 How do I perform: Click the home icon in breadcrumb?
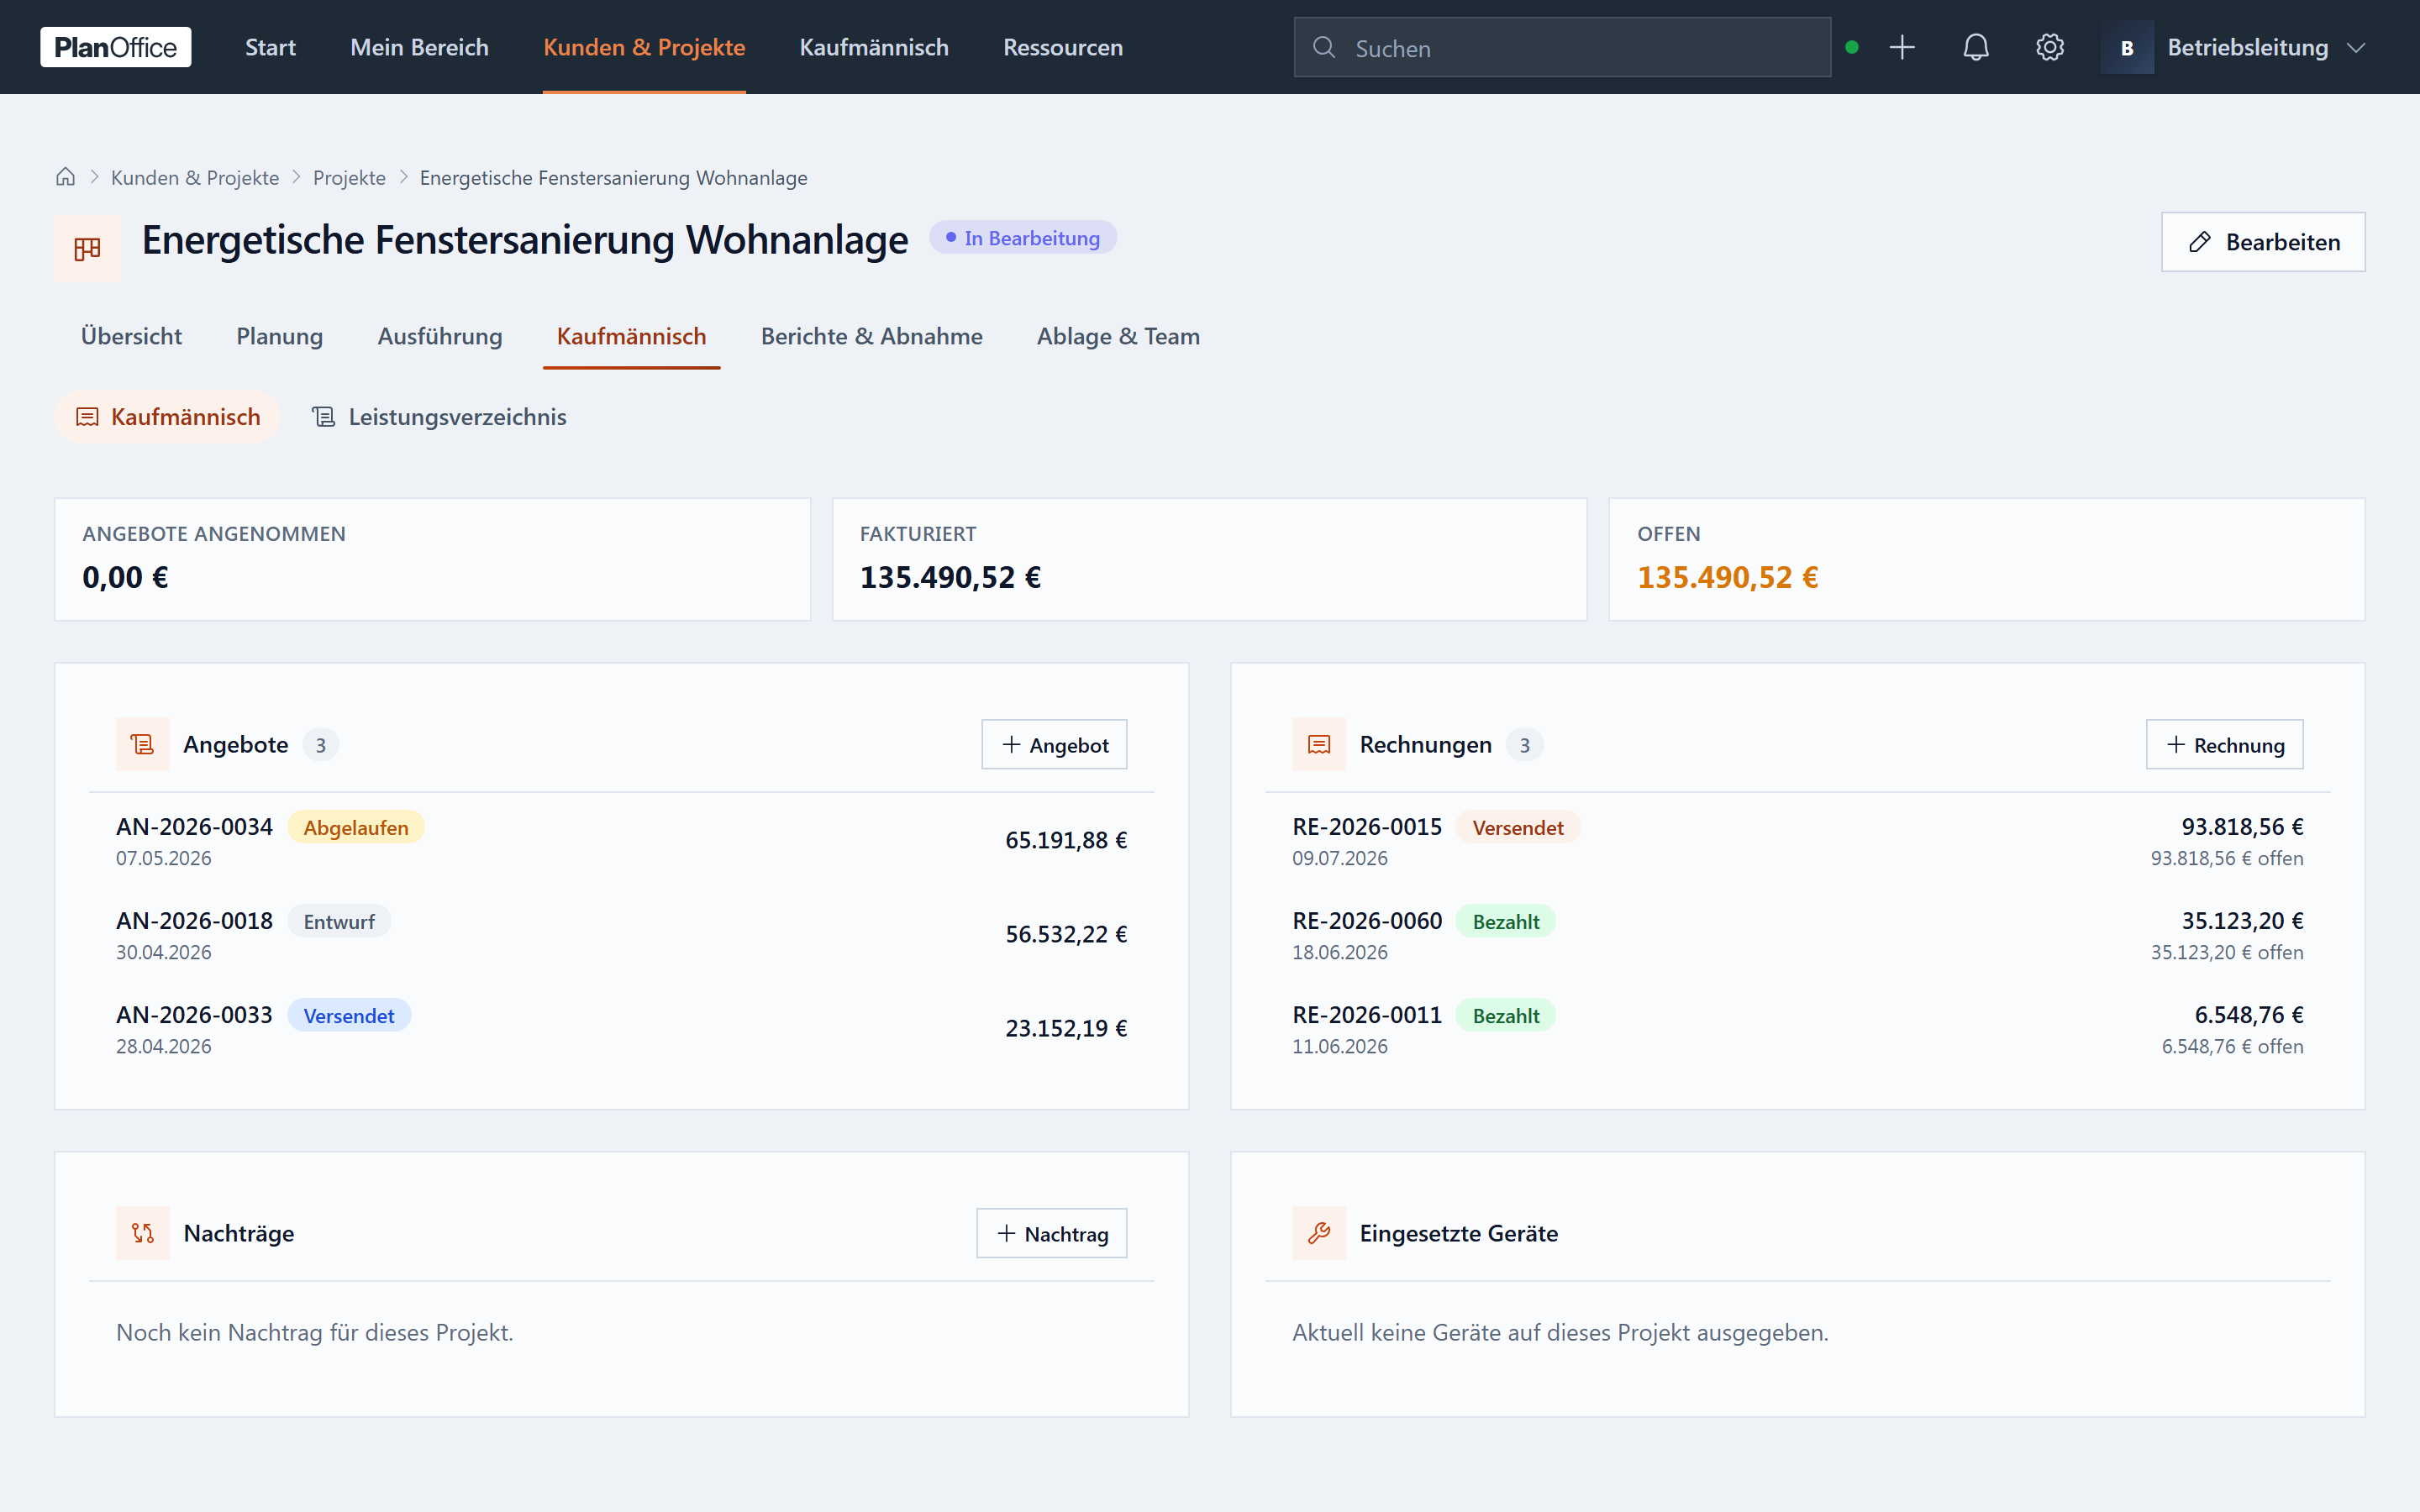(66, 177)
